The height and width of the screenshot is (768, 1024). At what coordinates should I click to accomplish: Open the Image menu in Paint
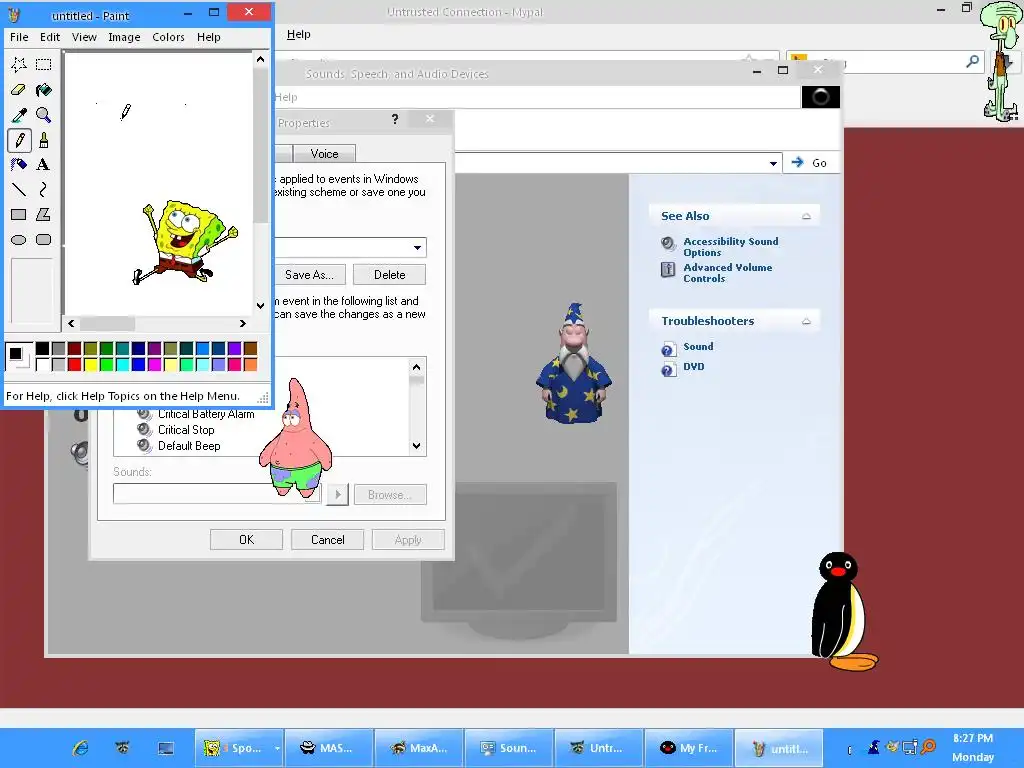tap(124, 37)
